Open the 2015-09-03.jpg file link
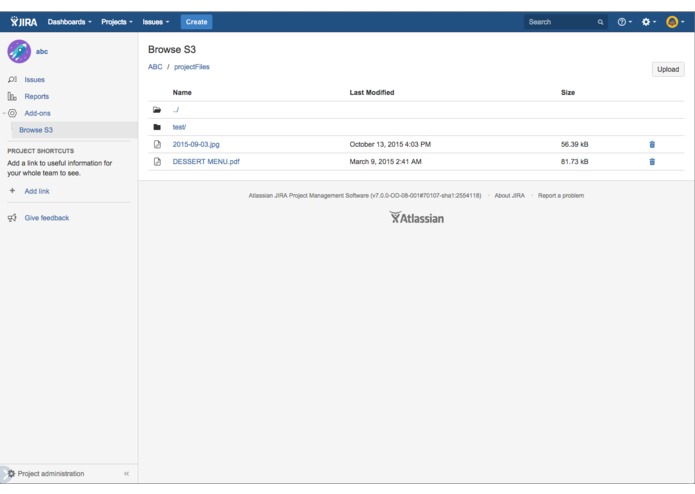695x494 pixels. pyautogui.click(x=196, y=144)
